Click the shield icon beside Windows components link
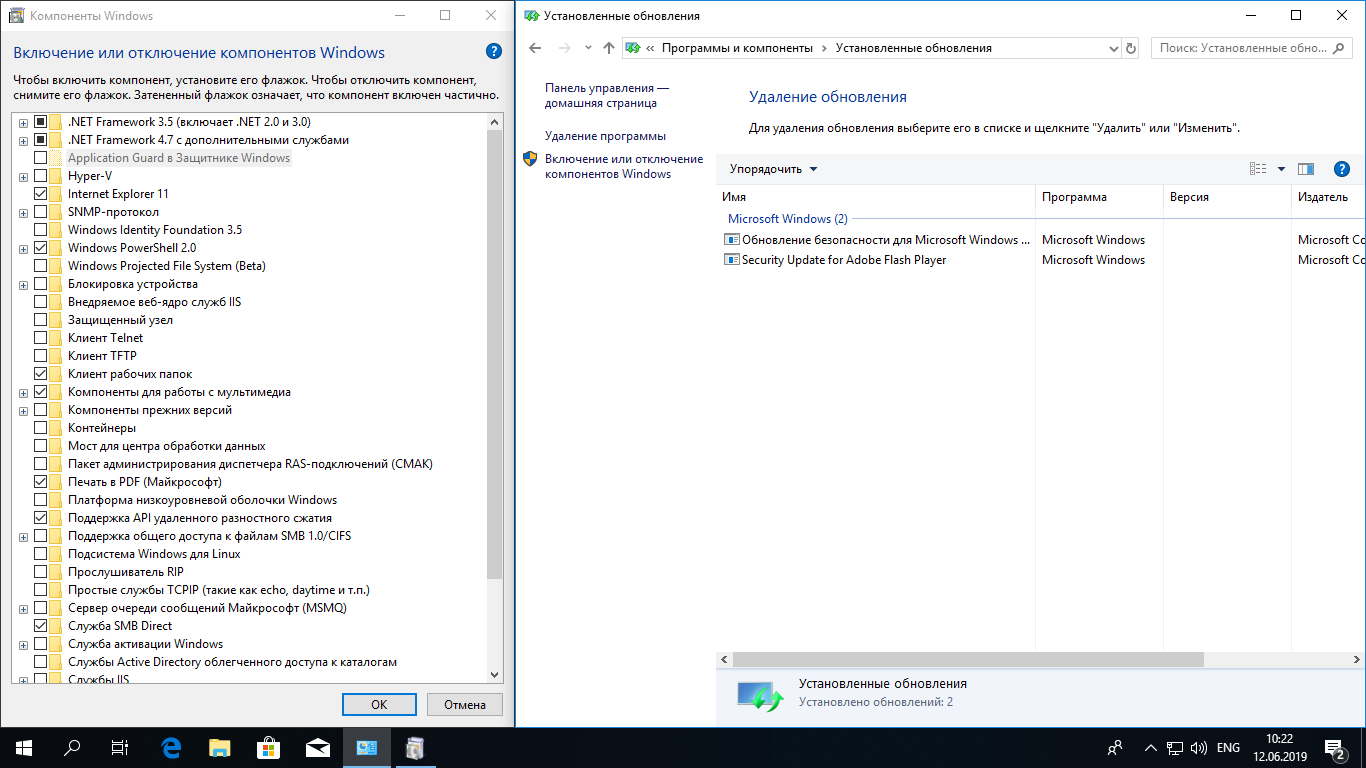The width and height of the screenshot is (1366, 768). click(531, 159)
